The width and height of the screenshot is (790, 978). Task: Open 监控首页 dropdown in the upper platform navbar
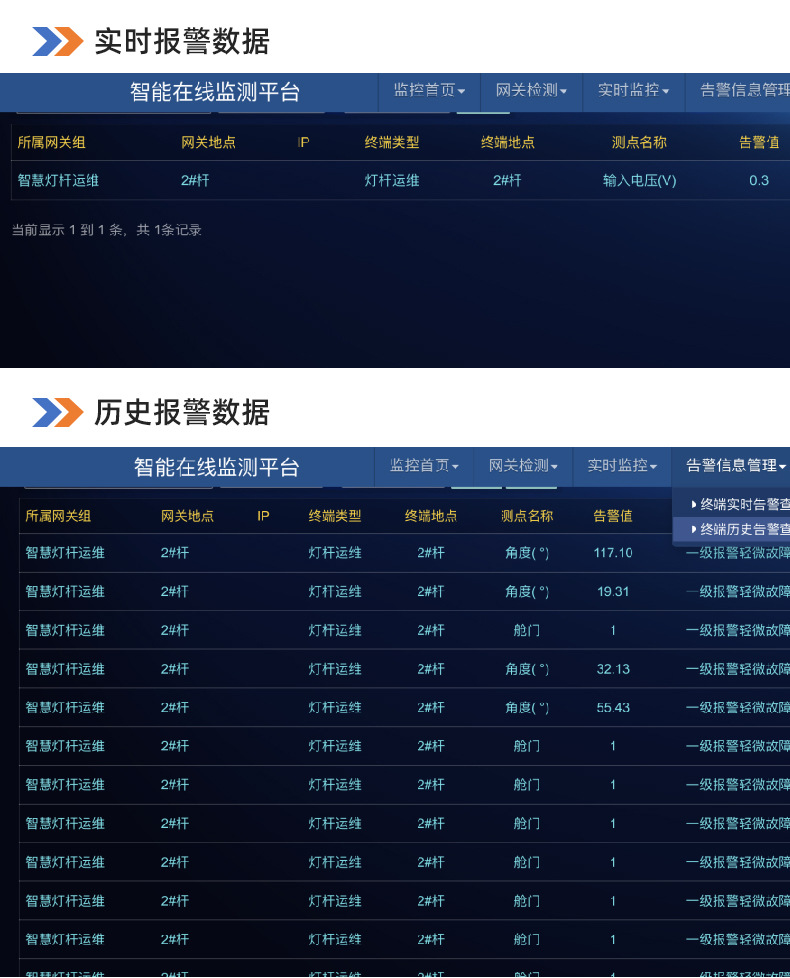(429, 90)
